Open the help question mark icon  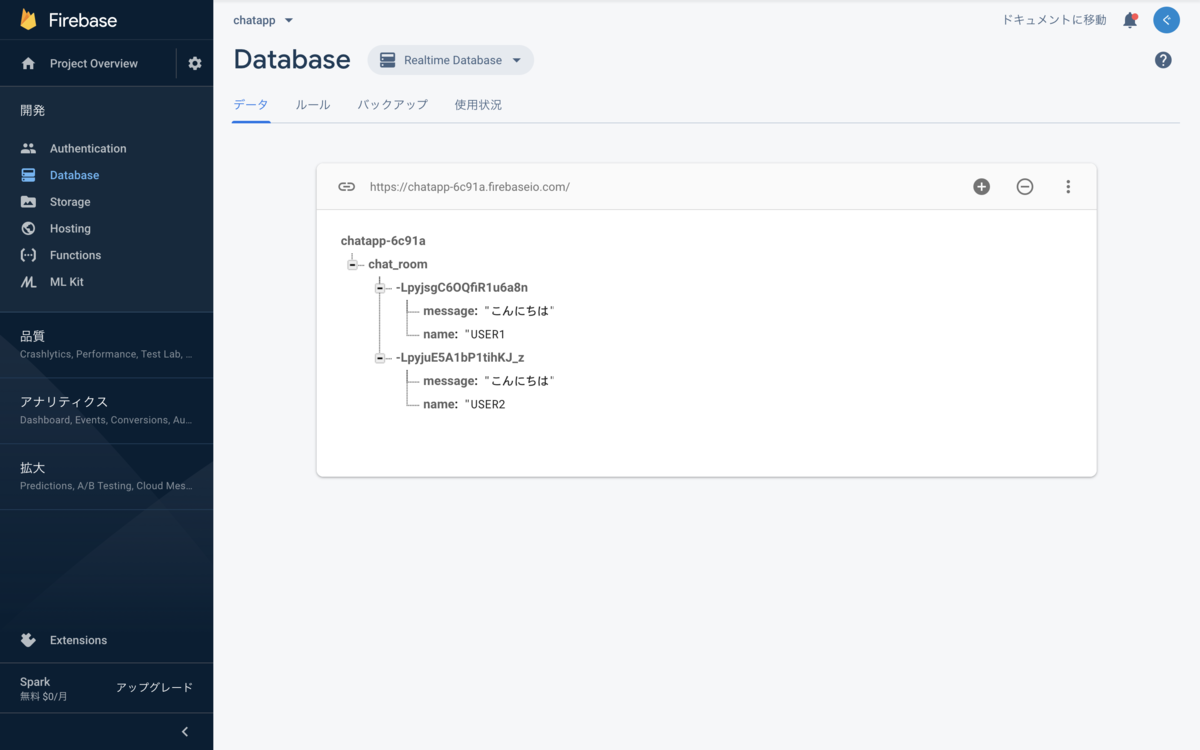pos(1163,60)
